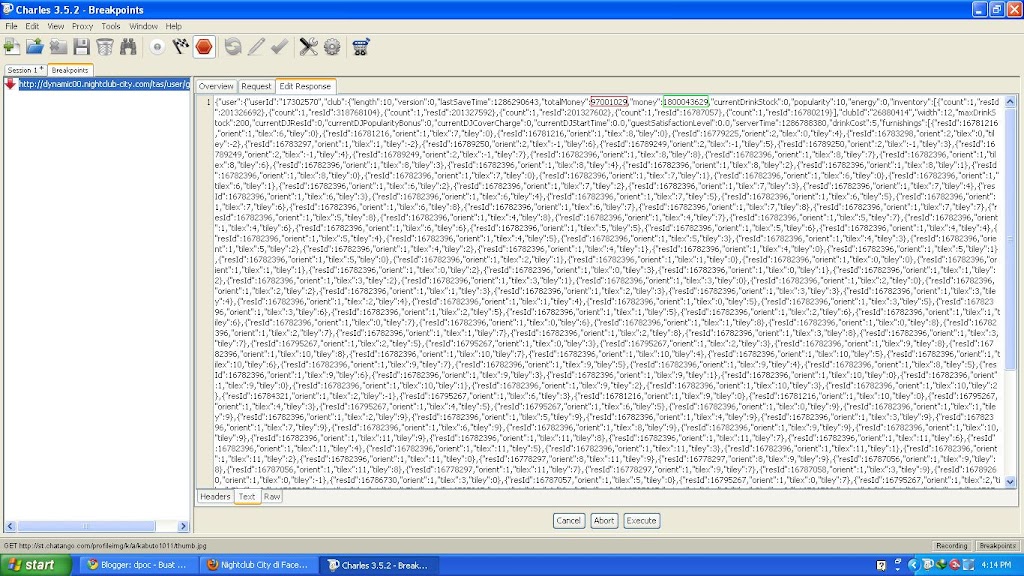Open the Help menu
Screen dimensions: 1024x576
pos(173,26)
